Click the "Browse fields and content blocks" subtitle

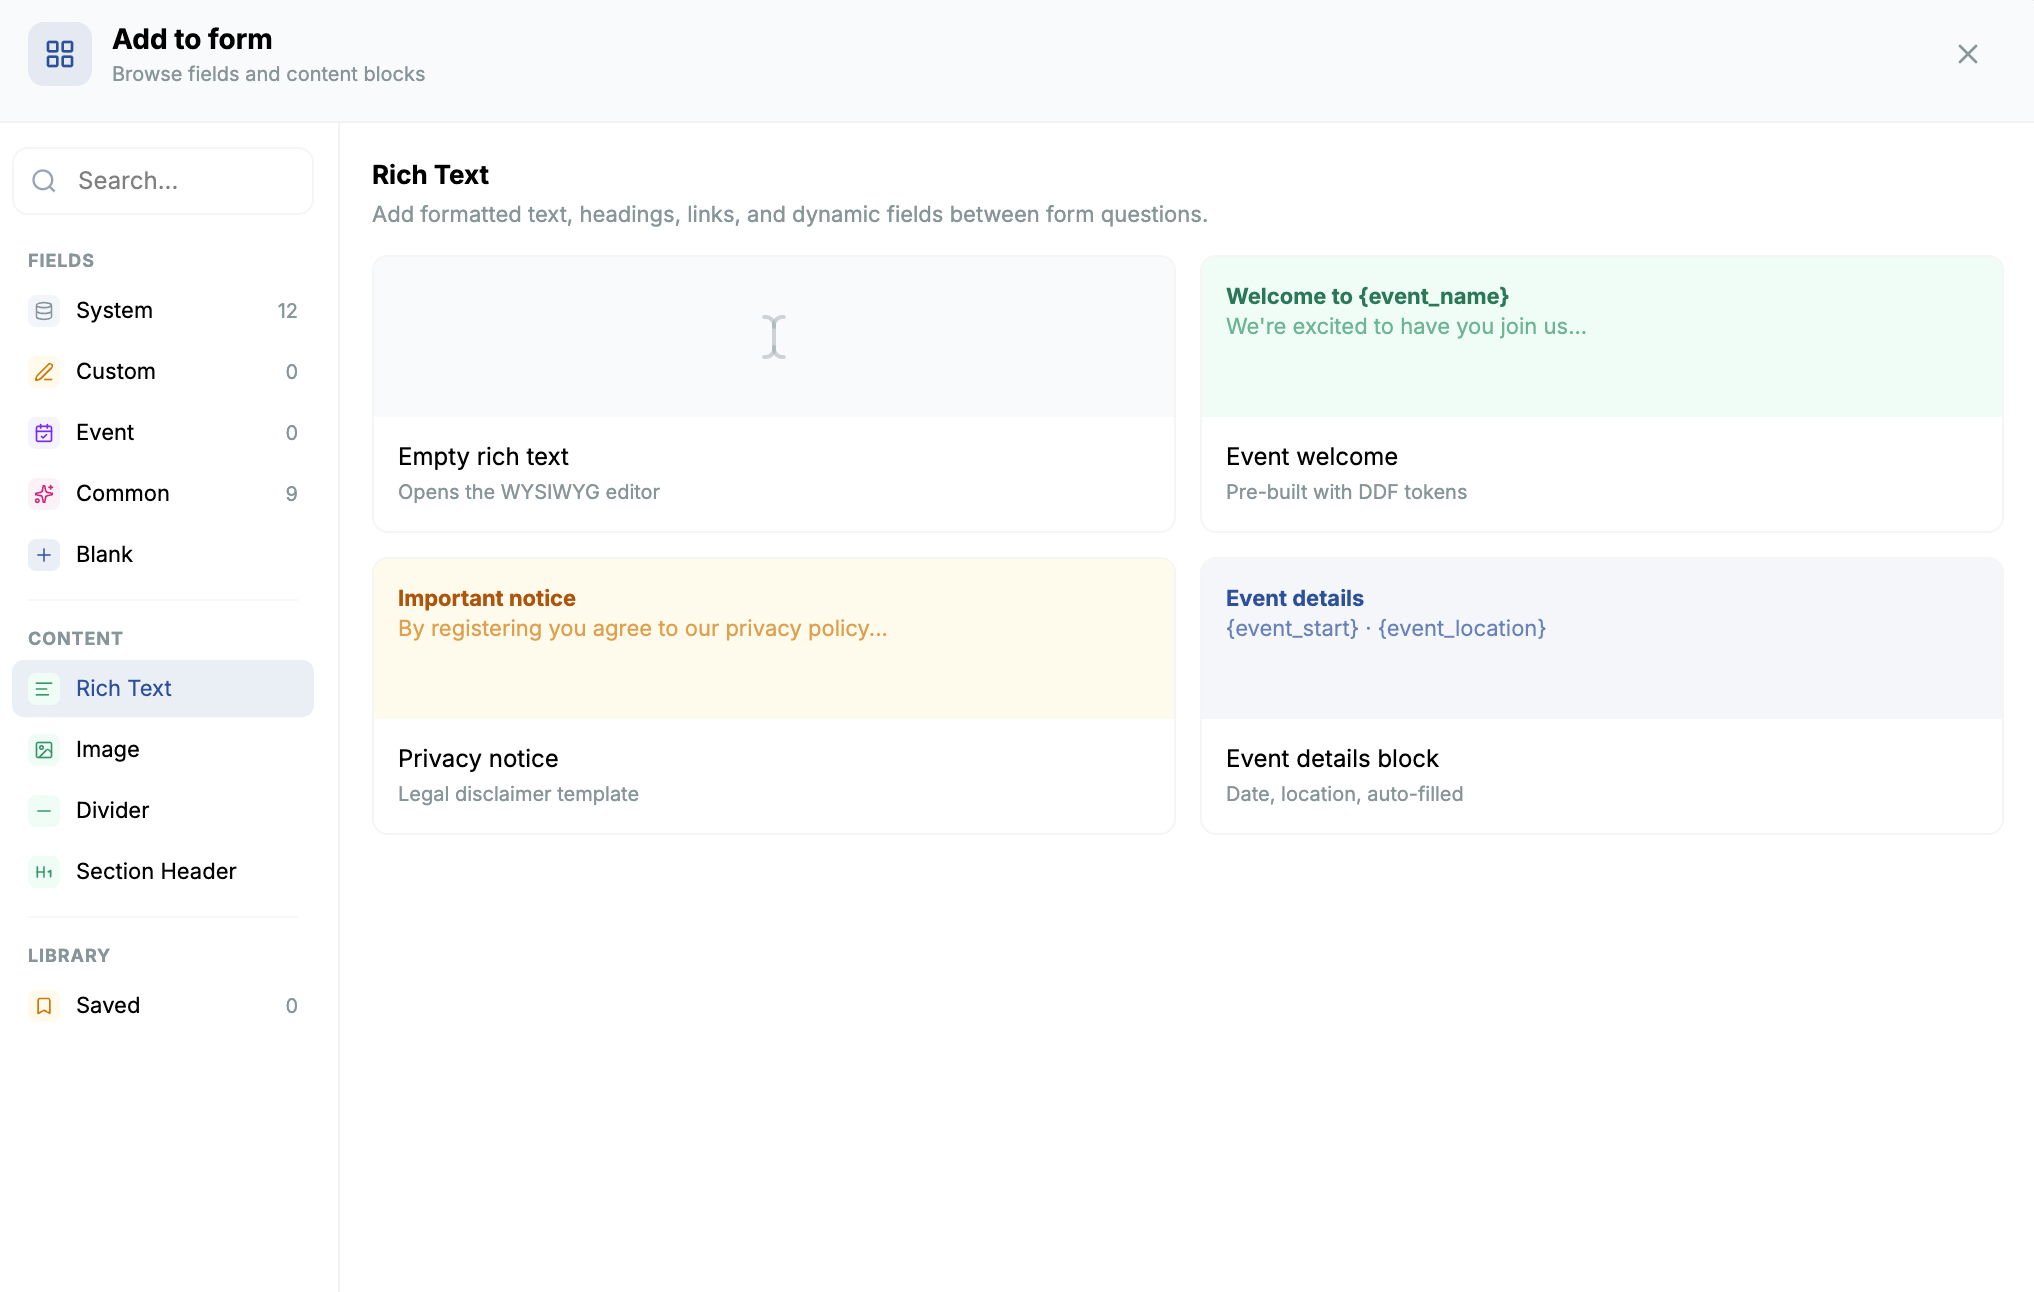click(268, 74)
